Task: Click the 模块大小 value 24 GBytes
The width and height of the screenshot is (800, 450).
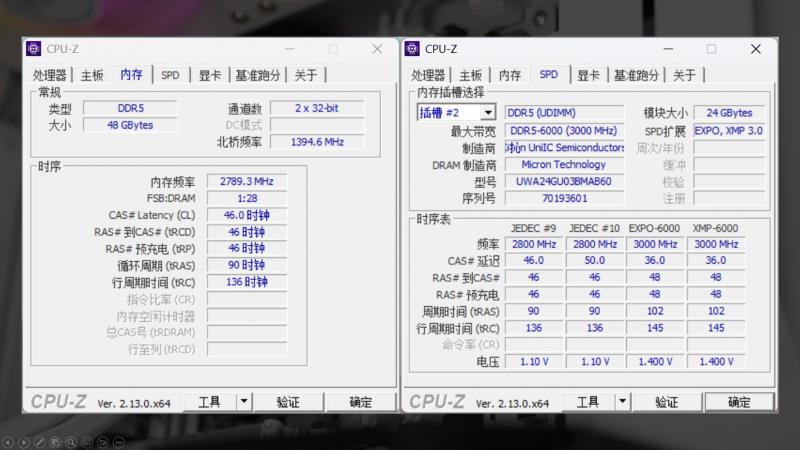Action: click(729, 113)
